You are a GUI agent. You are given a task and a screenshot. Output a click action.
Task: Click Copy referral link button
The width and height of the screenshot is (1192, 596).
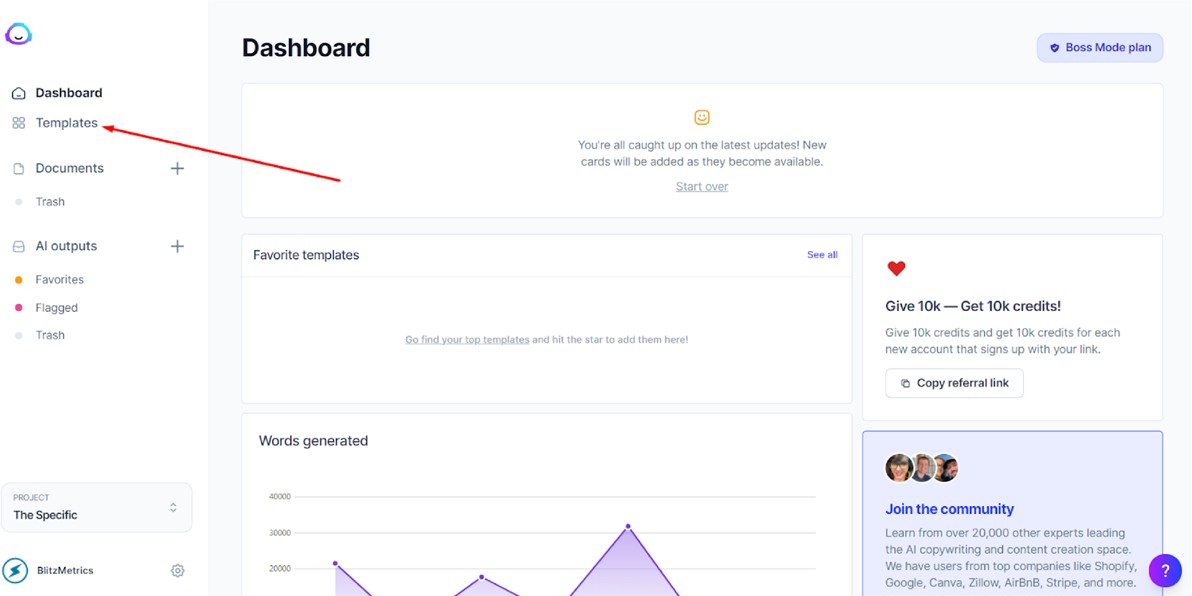[x=954, y=383]
